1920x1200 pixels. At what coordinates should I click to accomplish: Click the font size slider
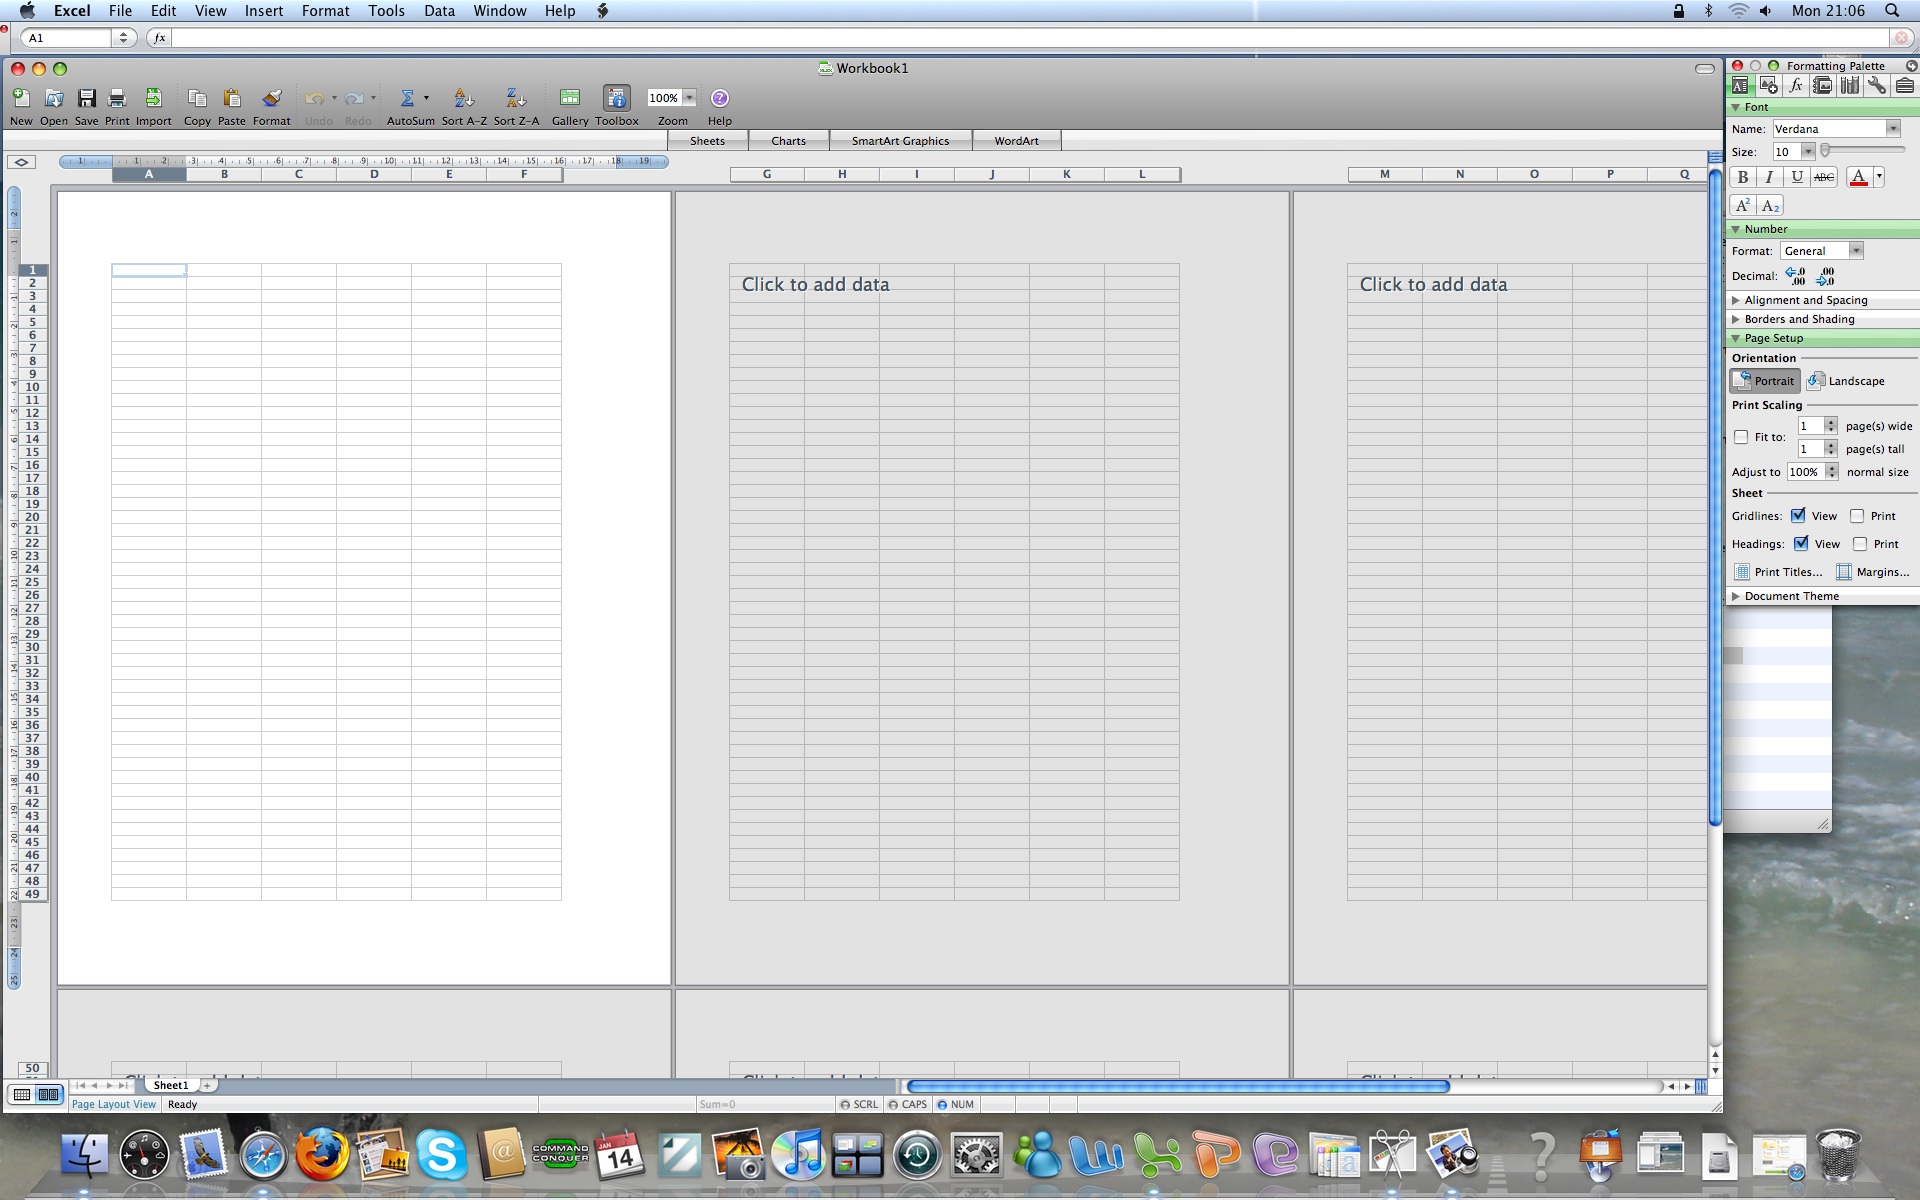[1861, 150]
